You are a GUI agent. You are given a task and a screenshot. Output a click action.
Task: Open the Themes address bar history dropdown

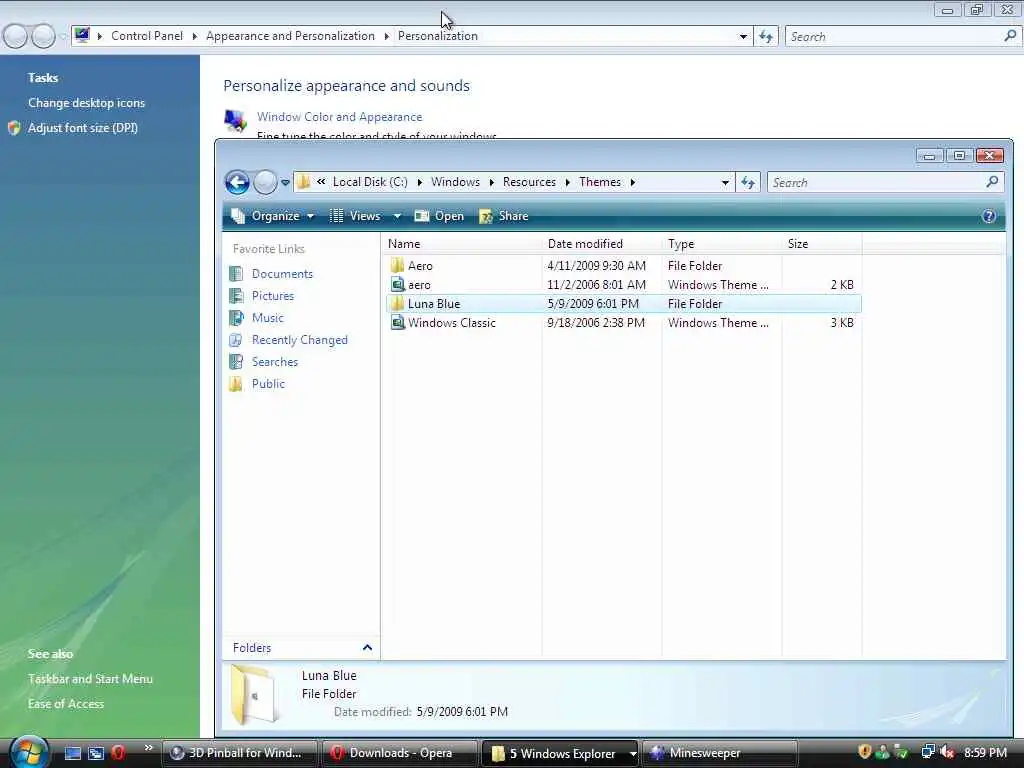coord(725,183)
